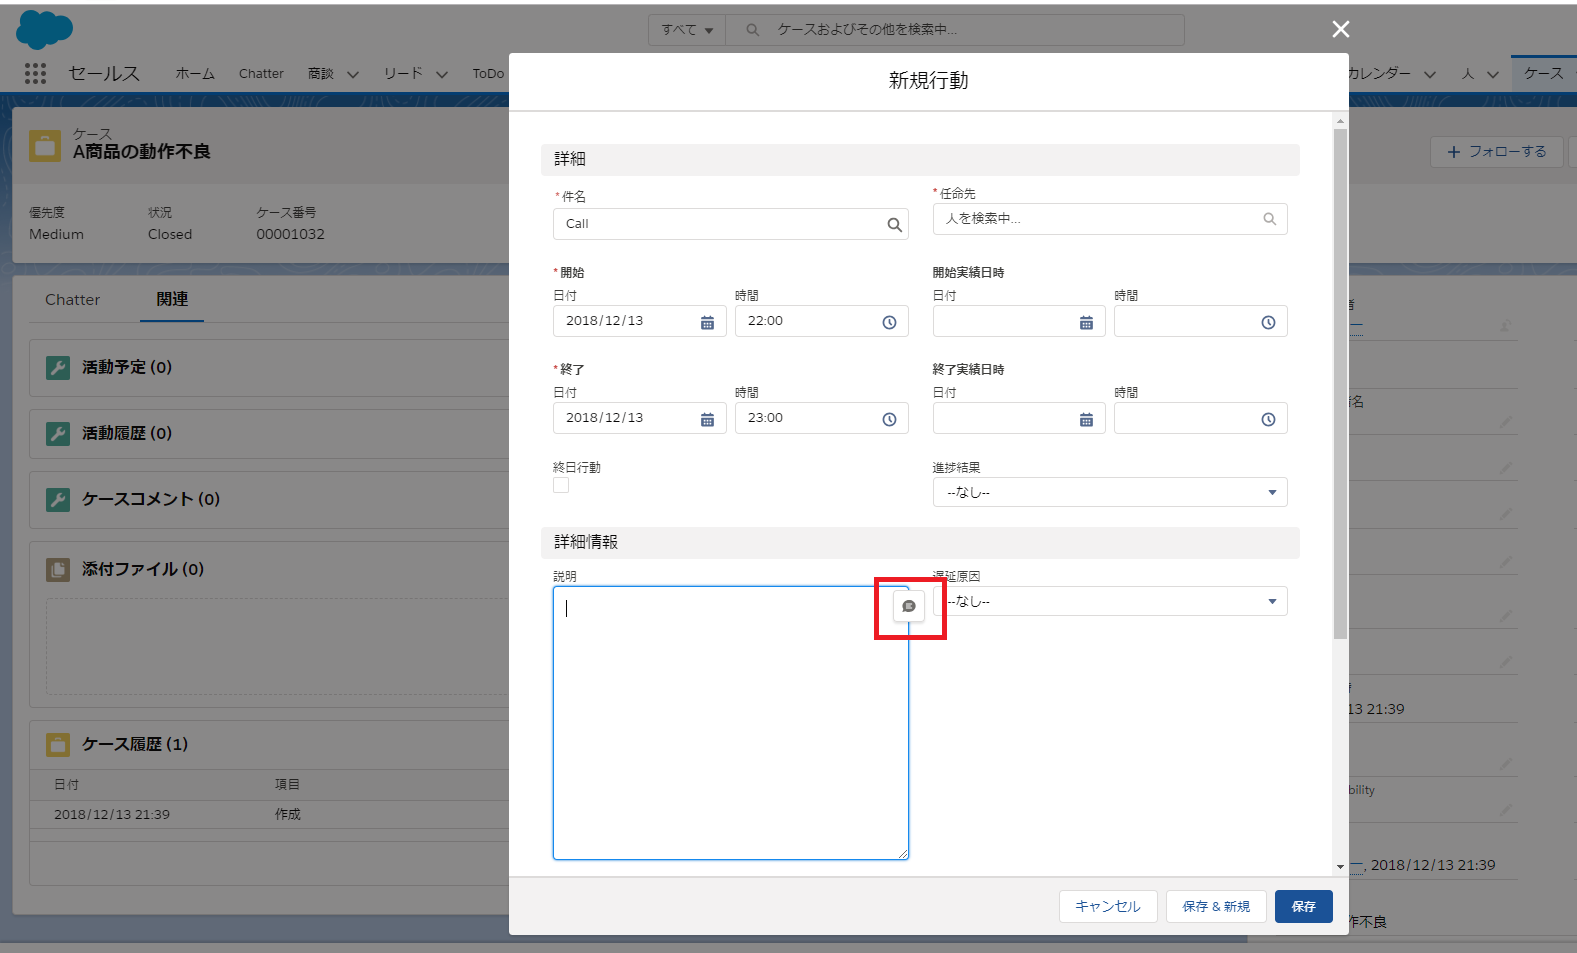This screenshot has height=953, width=1577.
Task: Open the 添付ファイル (0) related list link
Action: (x=143, y=569)
